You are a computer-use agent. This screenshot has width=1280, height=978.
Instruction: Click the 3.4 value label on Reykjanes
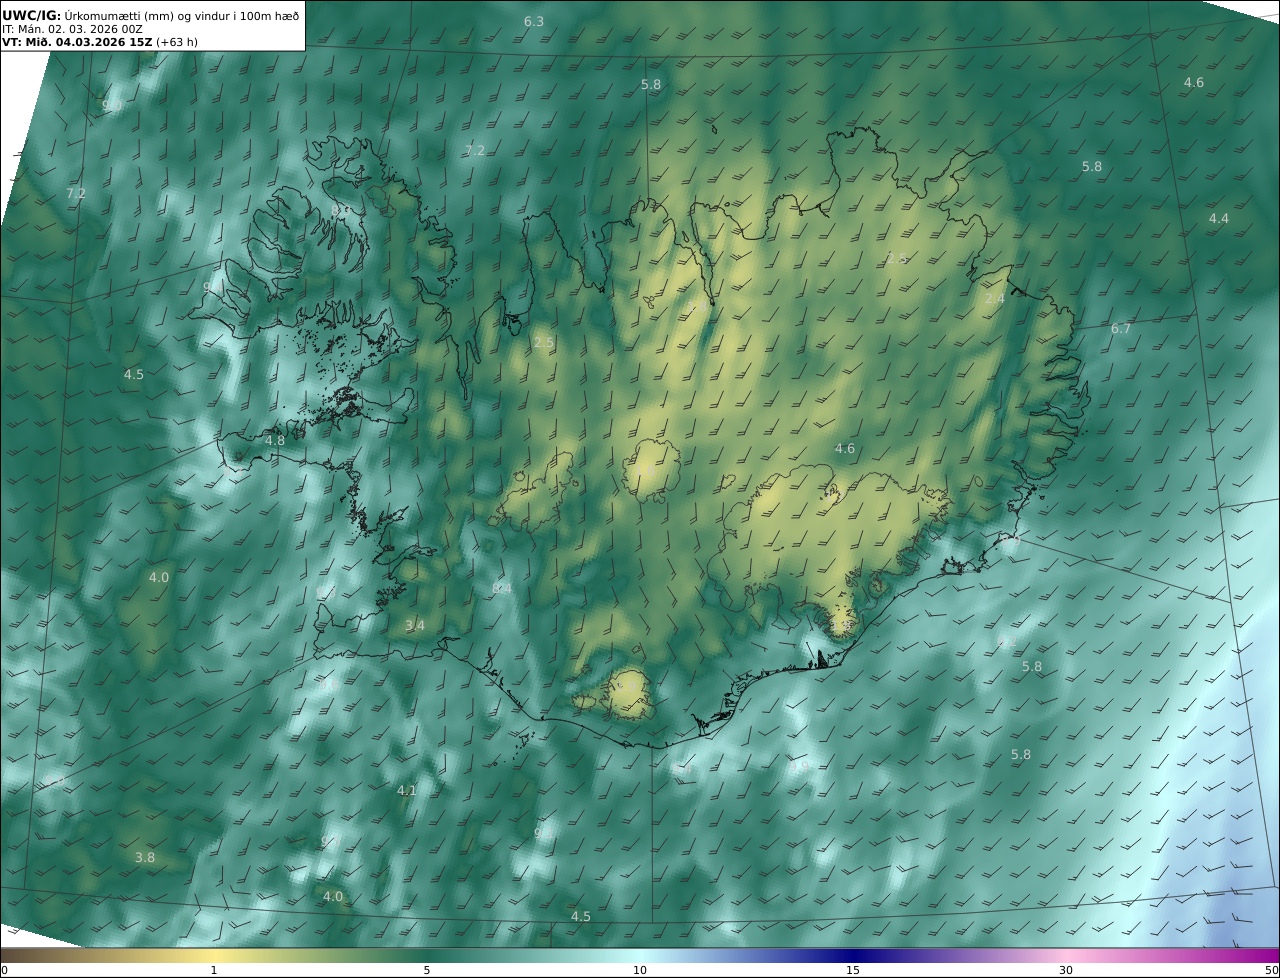click(x=415, y=626)
